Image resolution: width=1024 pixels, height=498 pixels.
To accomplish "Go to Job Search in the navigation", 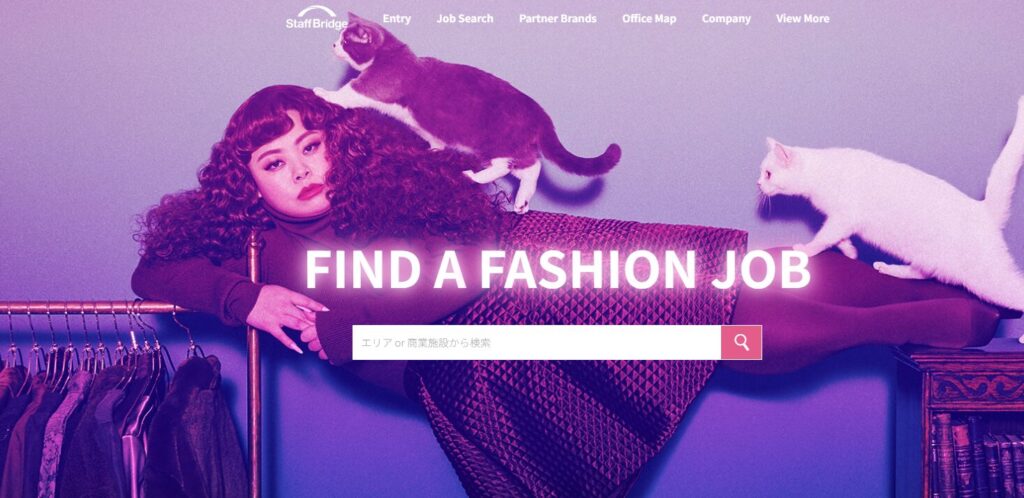I will click(465, 18).
